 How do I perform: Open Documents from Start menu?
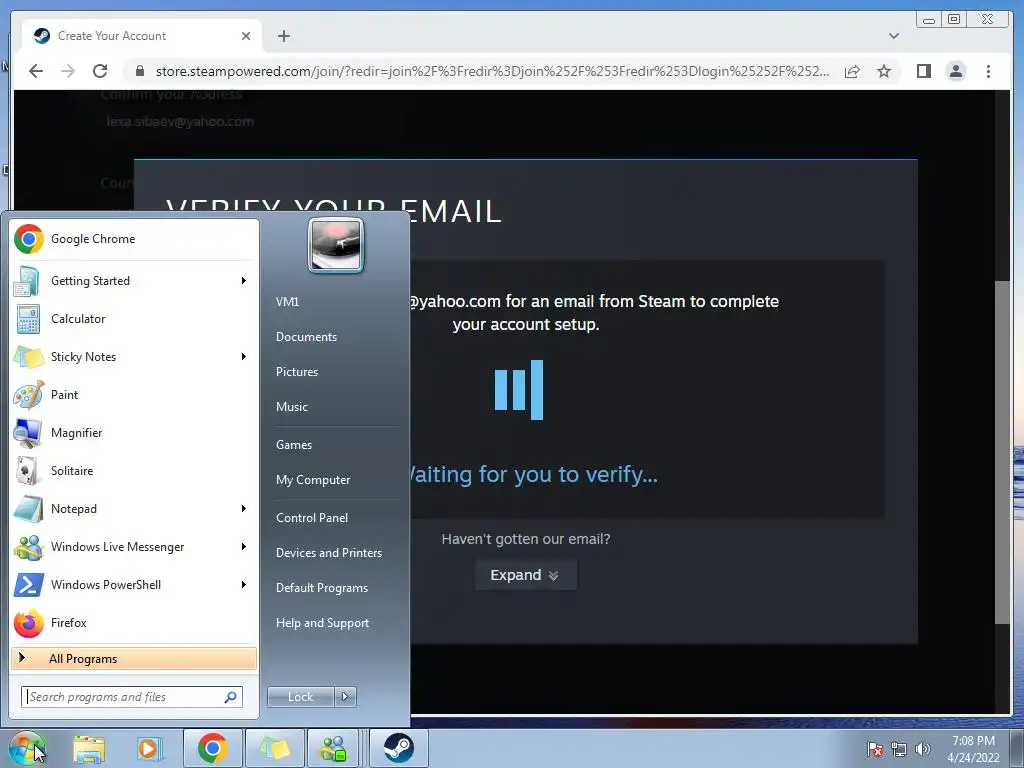(306, 337)
